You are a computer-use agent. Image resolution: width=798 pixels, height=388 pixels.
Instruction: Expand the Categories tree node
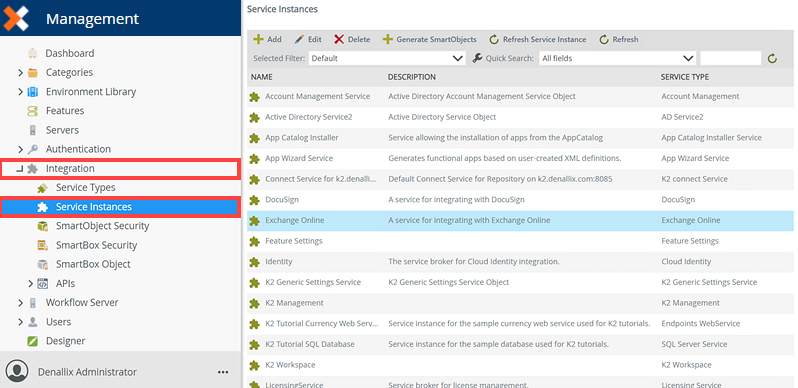(20, 73)
